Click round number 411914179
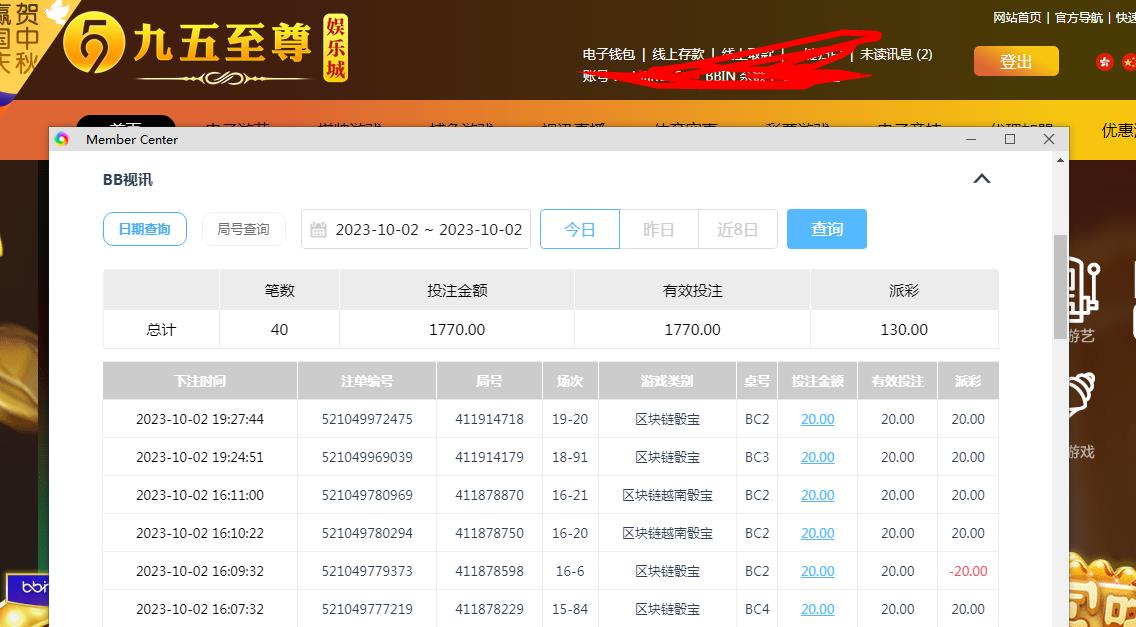1136x627 pixels. (x=489, y=457)
